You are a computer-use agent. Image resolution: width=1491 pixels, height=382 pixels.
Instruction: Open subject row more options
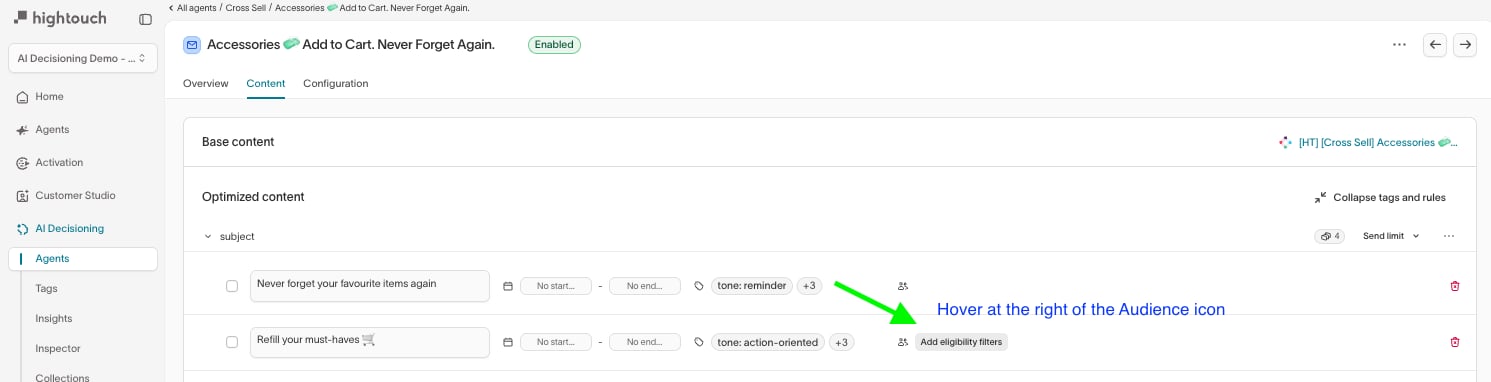tap(1449, 237)
